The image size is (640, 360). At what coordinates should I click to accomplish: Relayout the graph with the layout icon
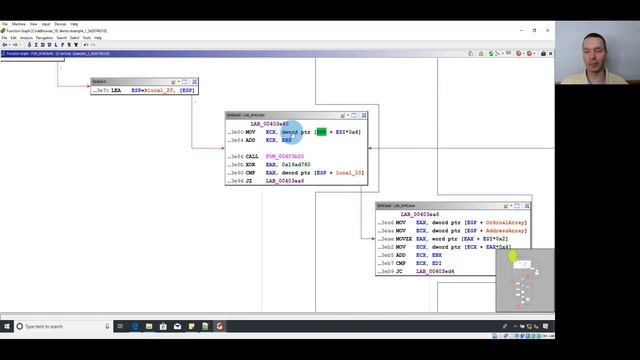497,53
